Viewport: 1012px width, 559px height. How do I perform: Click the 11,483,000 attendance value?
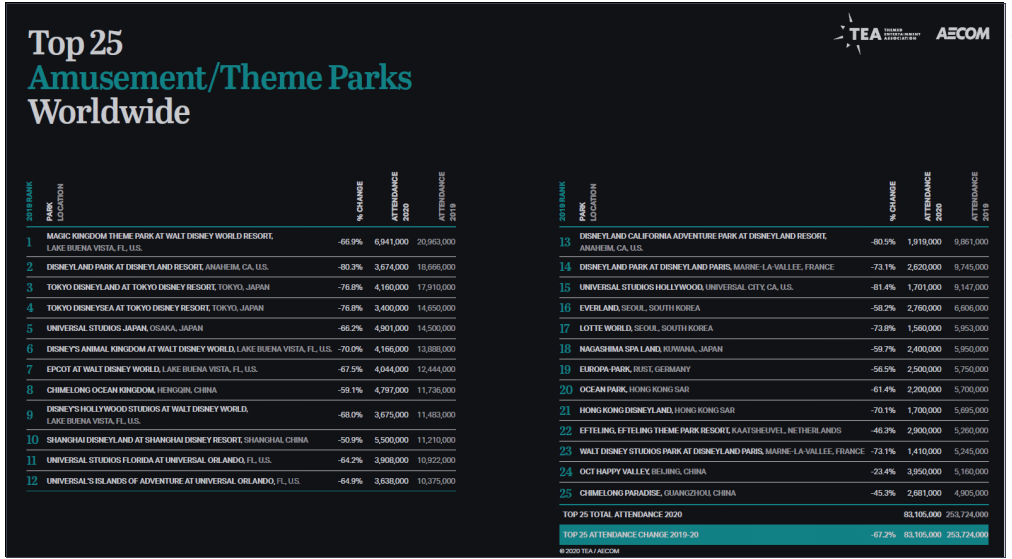coord(436,414)
